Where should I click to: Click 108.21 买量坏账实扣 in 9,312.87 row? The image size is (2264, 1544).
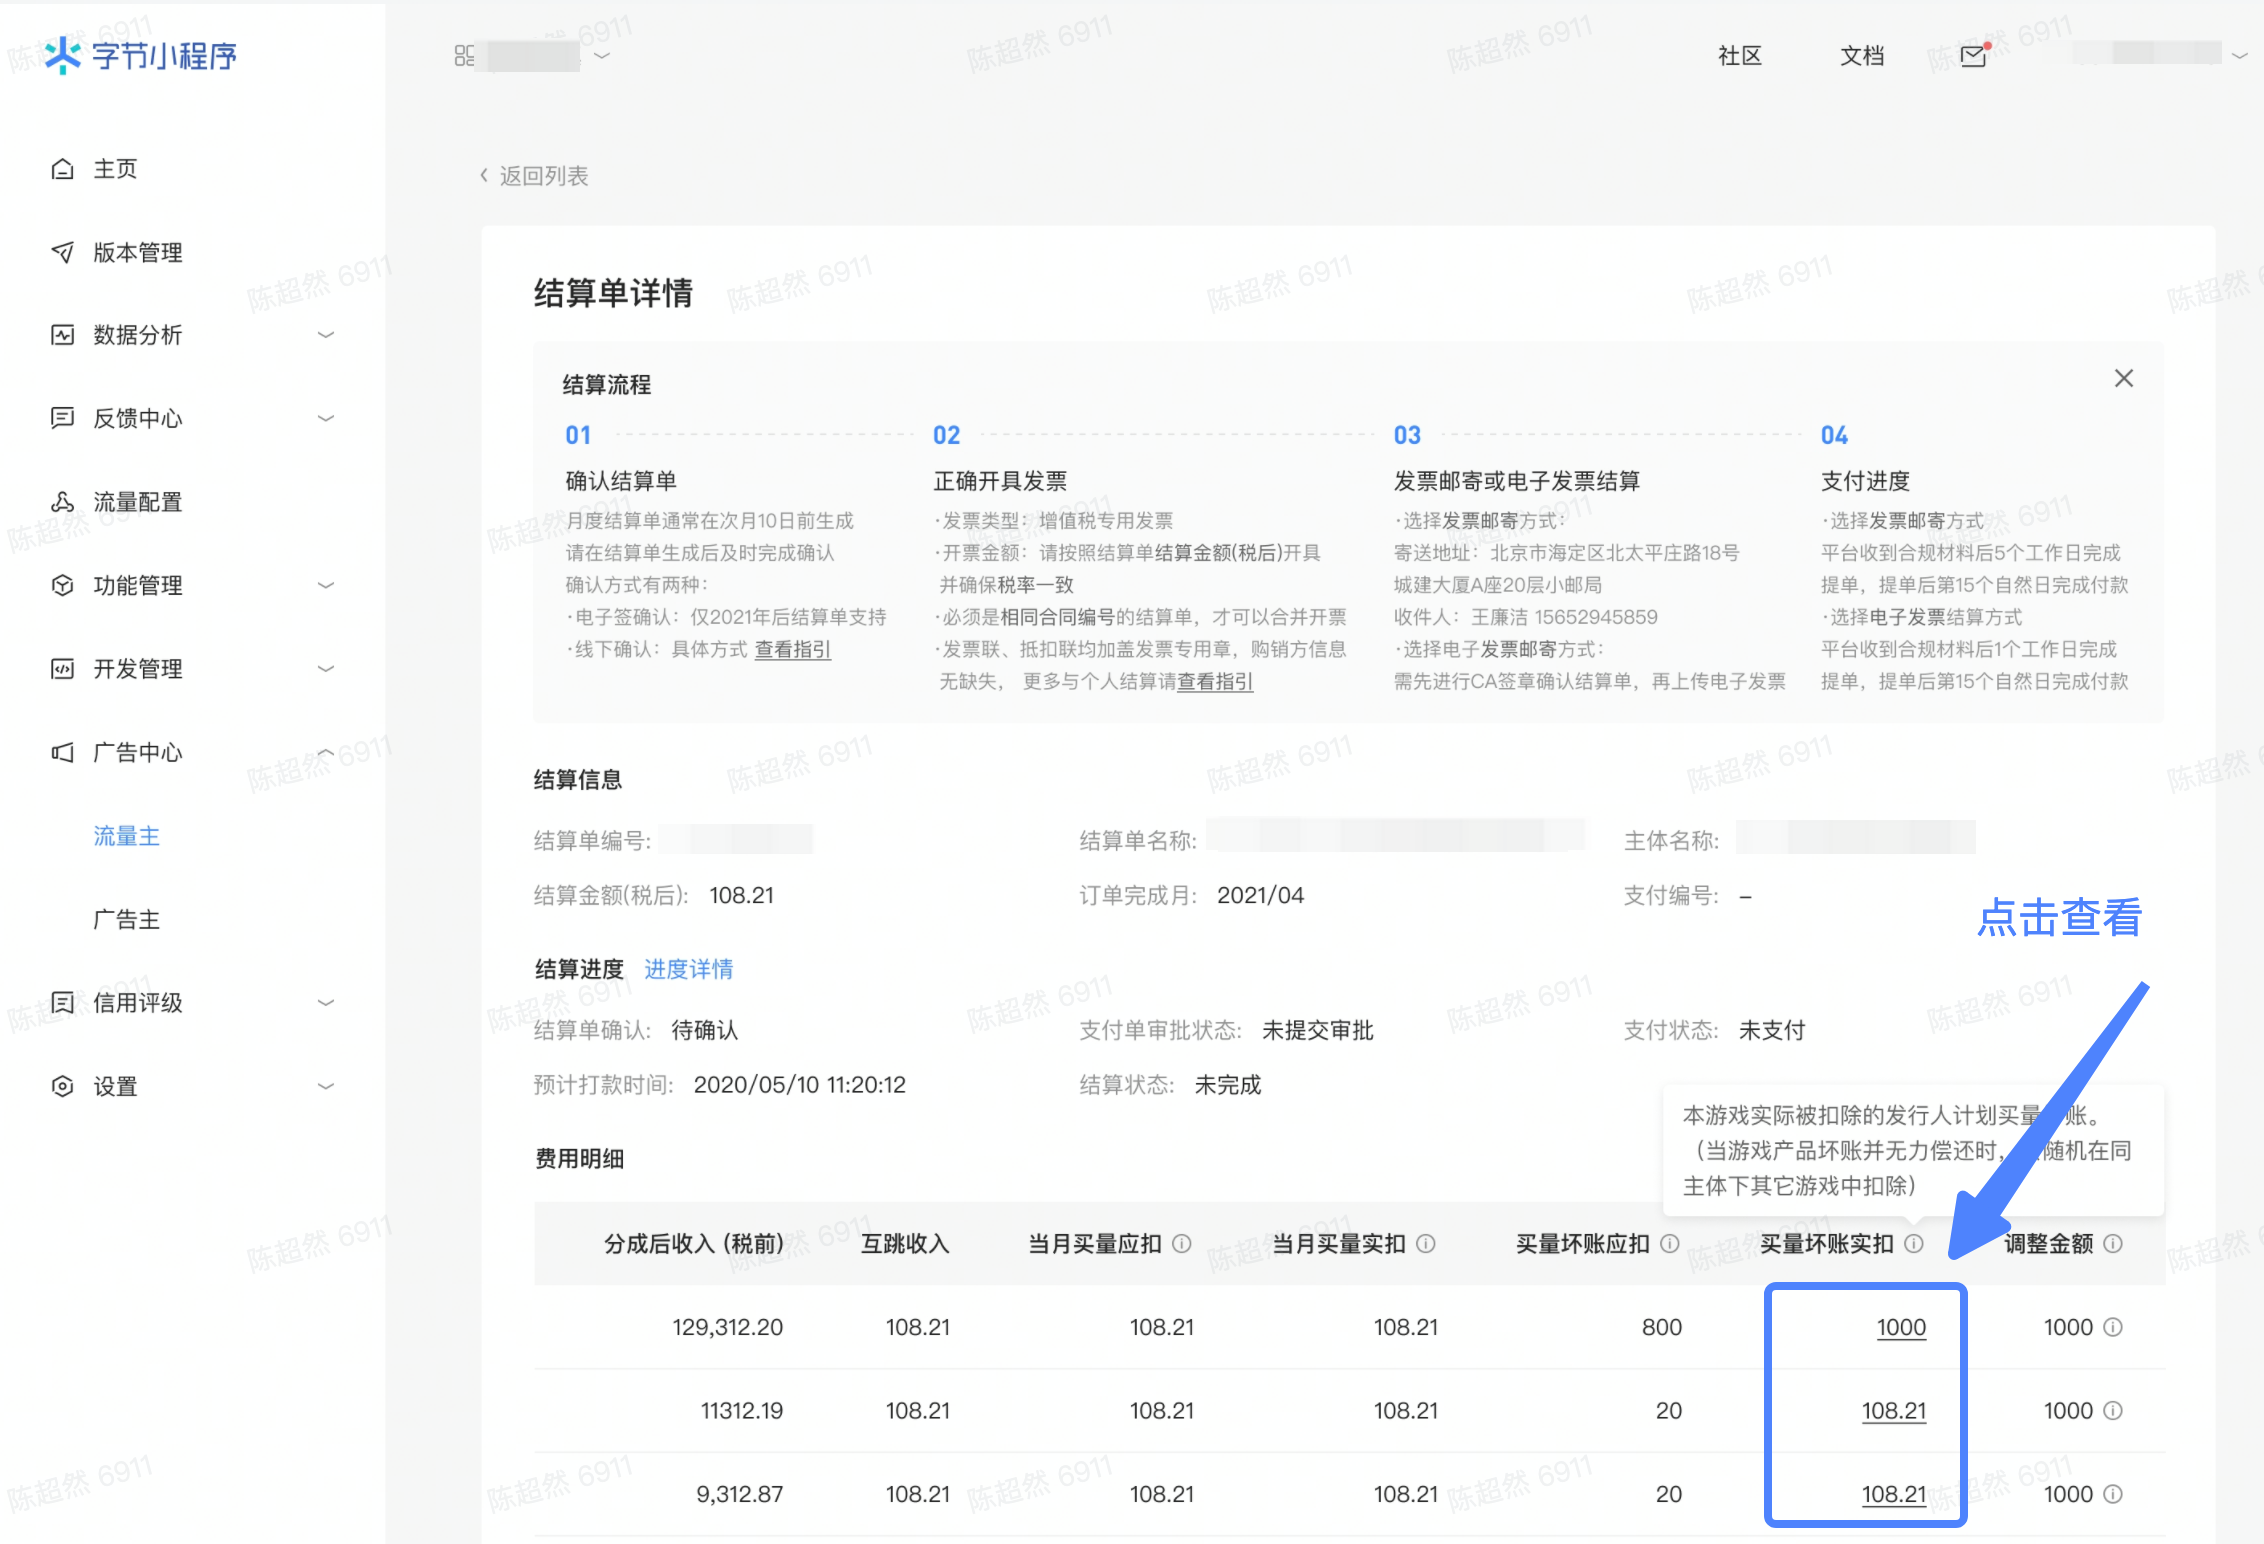1894,1494
